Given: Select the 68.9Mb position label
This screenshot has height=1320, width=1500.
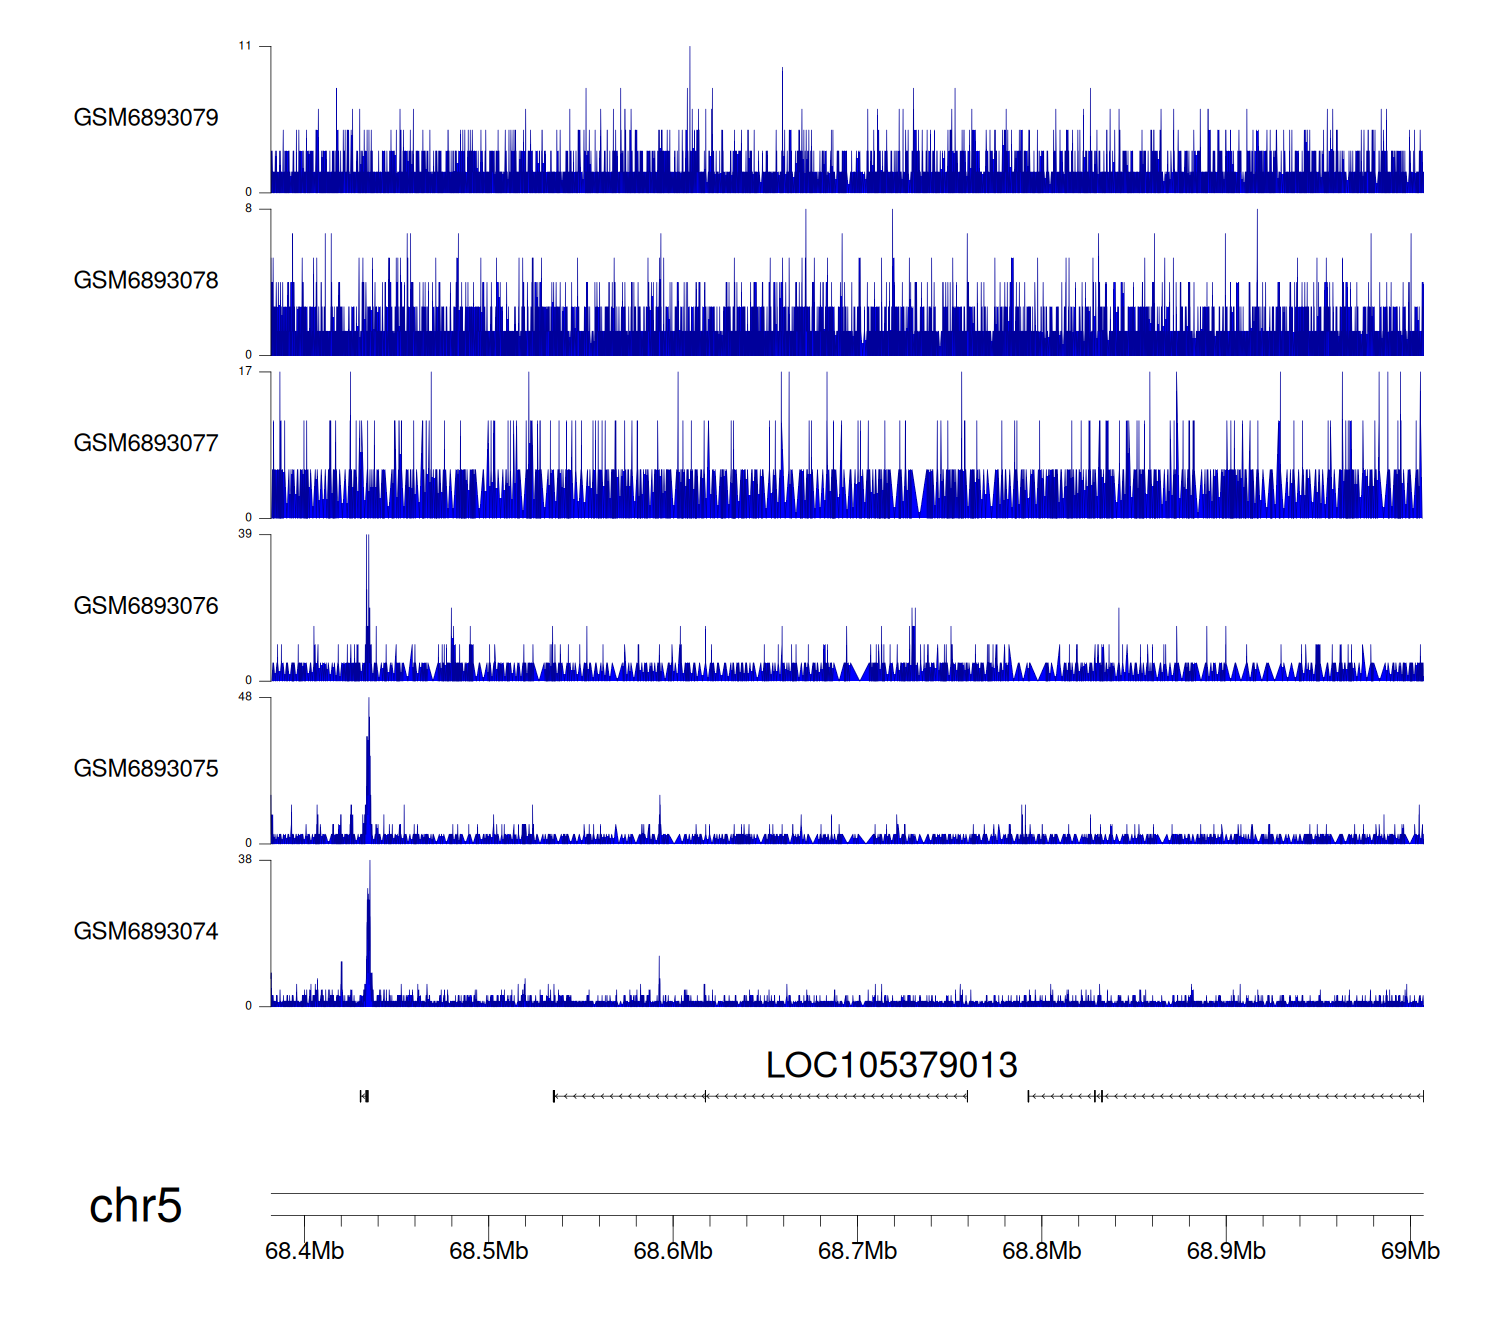Looking at the screenshot, I should [1226, 1252].
